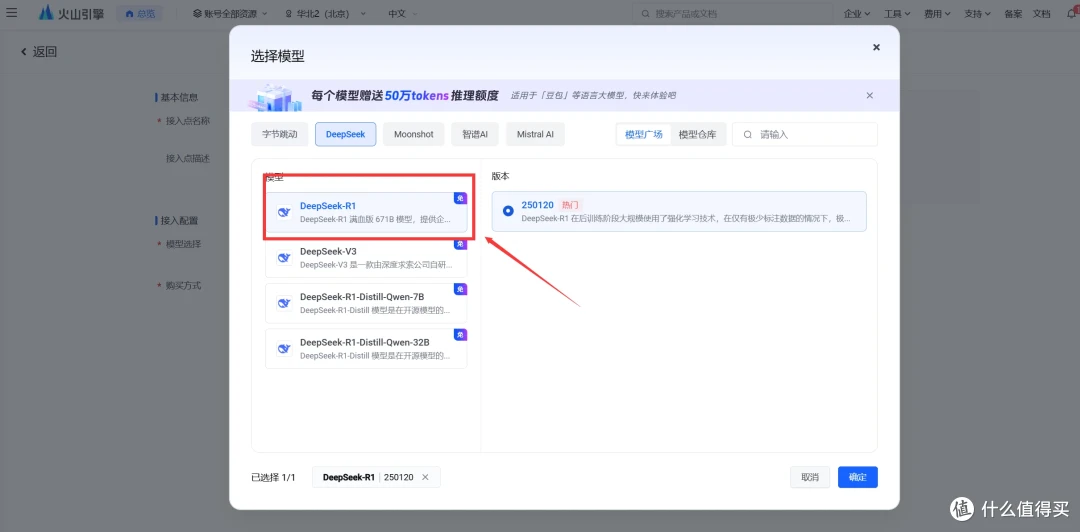The width and height of the screenshot is (1080, 532).
Task: Expand the 账号全部资源 dropdown
Action: pyautogui.click(x=229, y=13)
